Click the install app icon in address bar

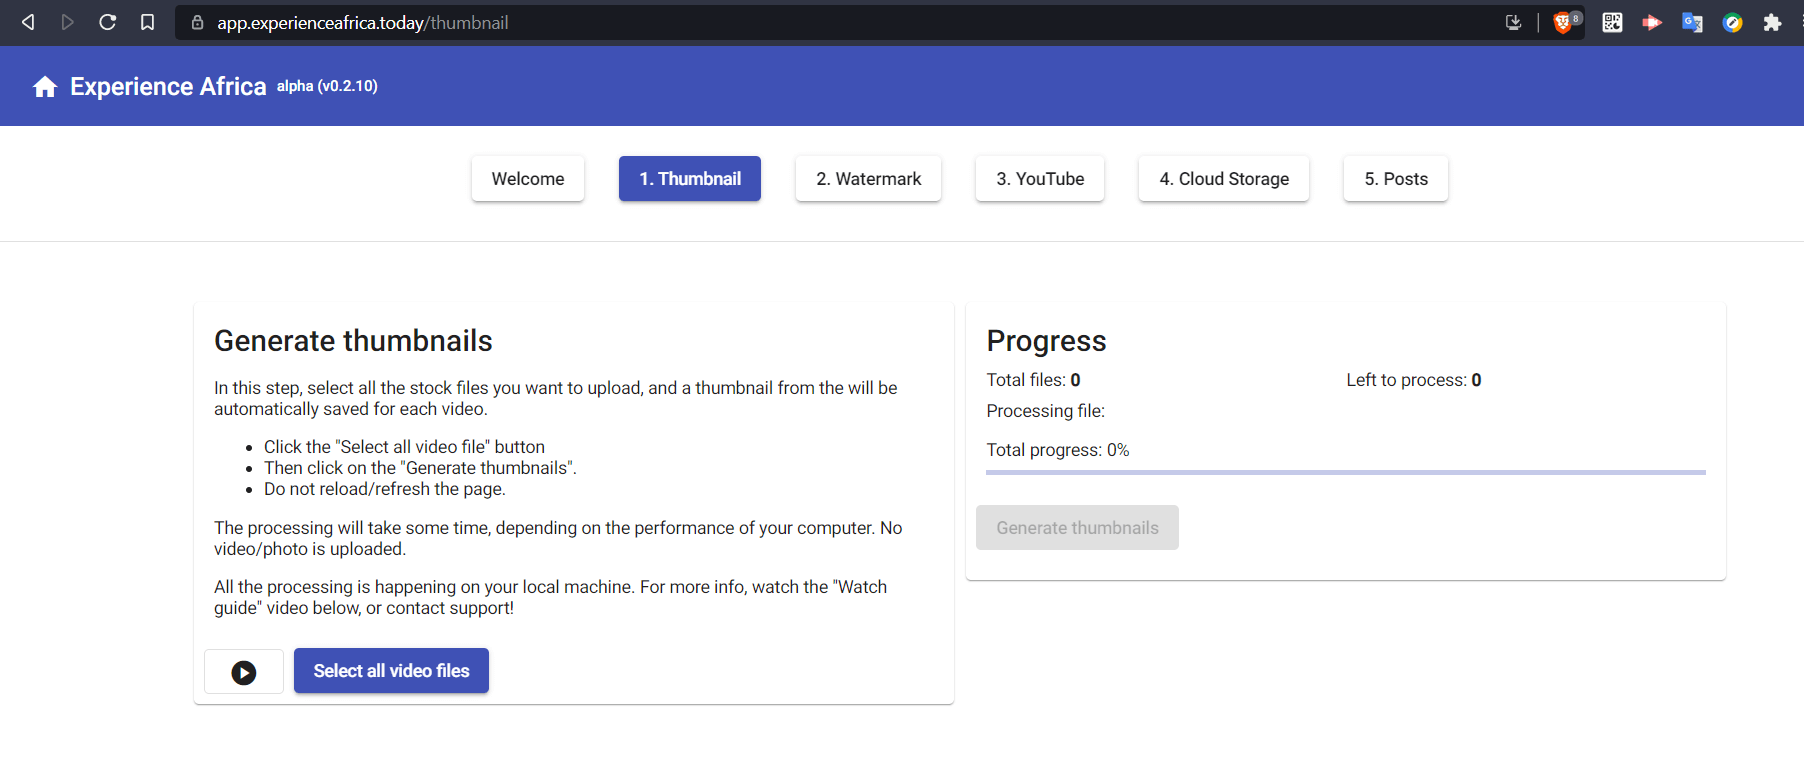click(1513, 23)
